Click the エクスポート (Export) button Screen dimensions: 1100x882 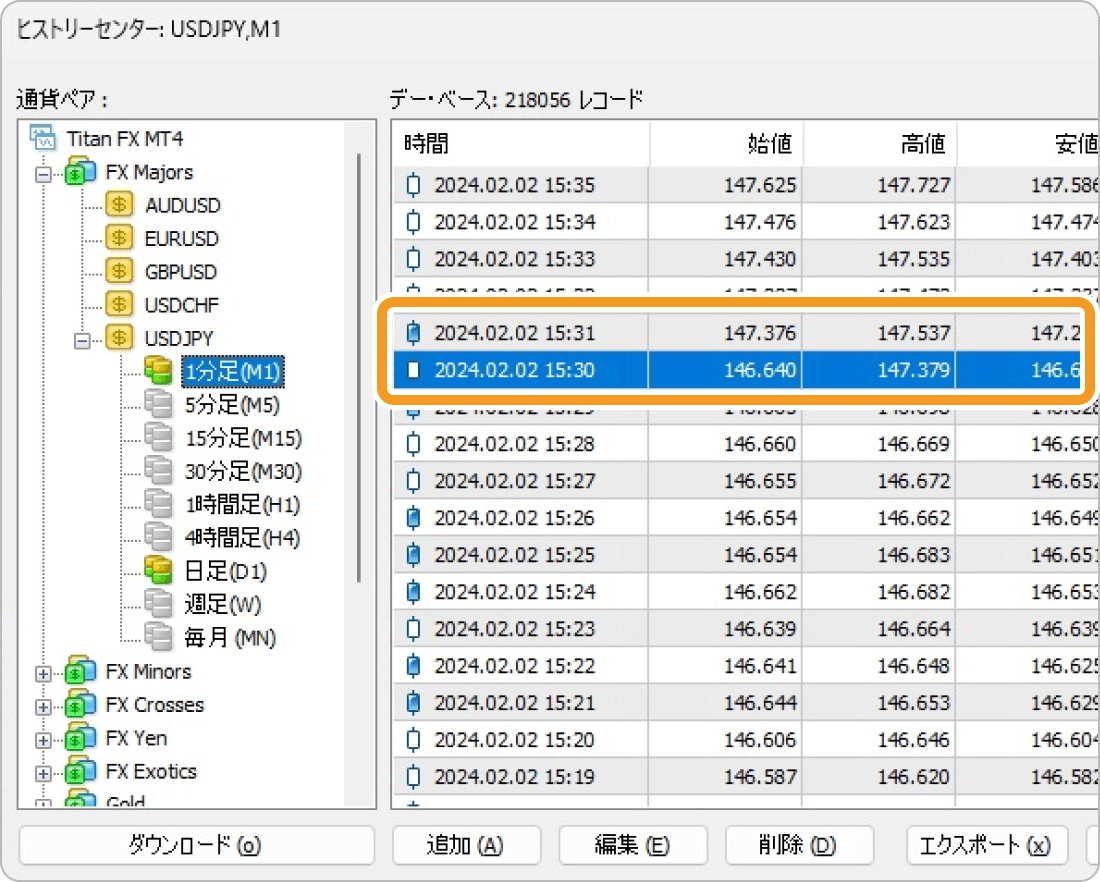tap(986, 846)
